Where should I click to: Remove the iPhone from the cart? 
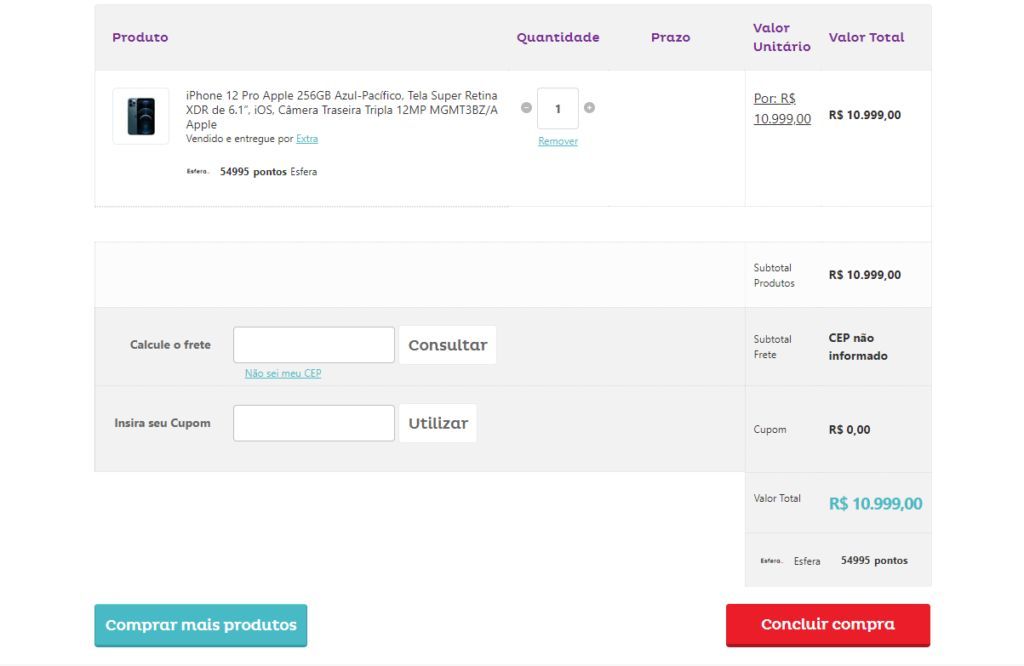coord(558,141)
